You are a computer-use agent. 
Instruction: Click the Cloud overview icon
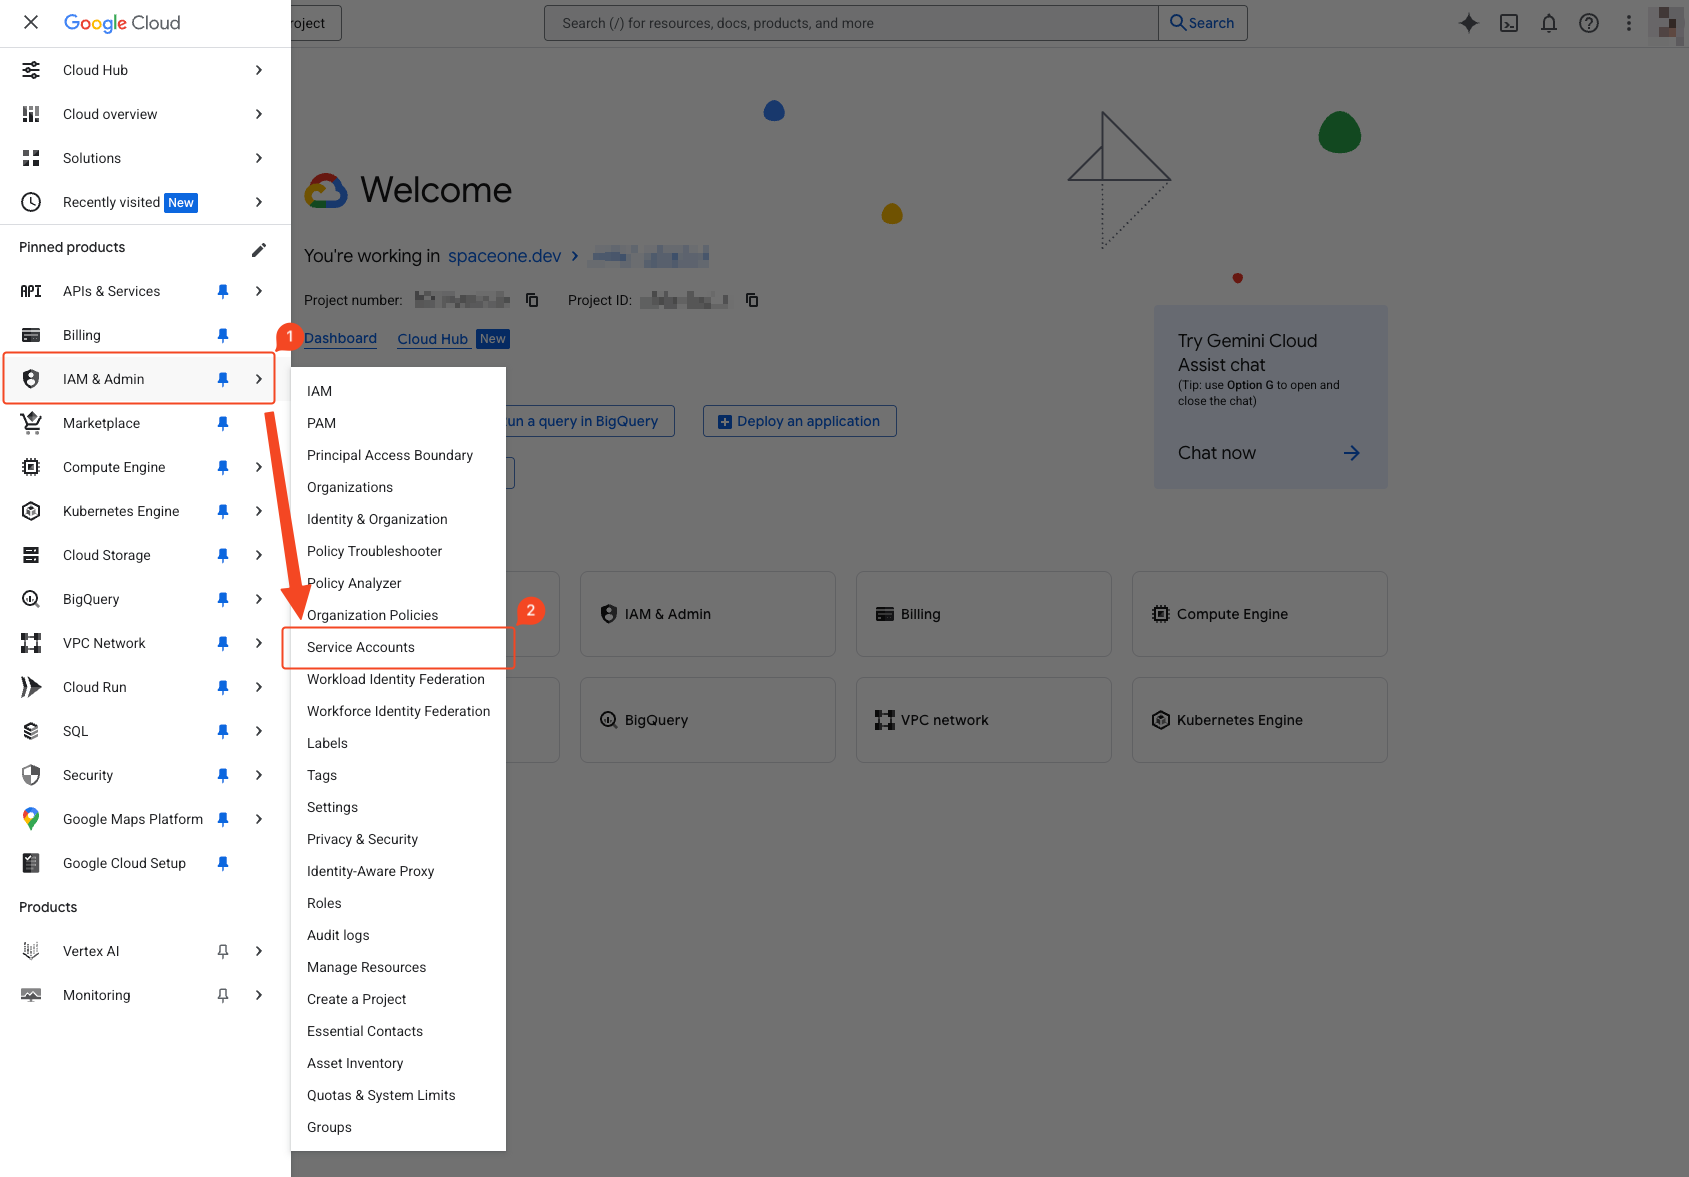tap(31, 114)
